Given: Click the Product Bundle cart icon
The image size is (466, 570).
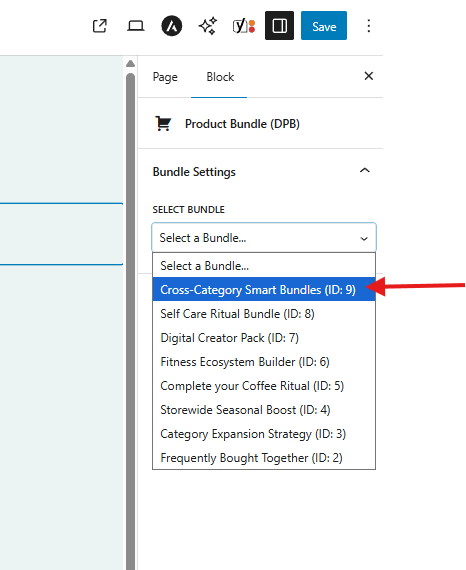Looking at the screenshot, I should coord(163,124).
